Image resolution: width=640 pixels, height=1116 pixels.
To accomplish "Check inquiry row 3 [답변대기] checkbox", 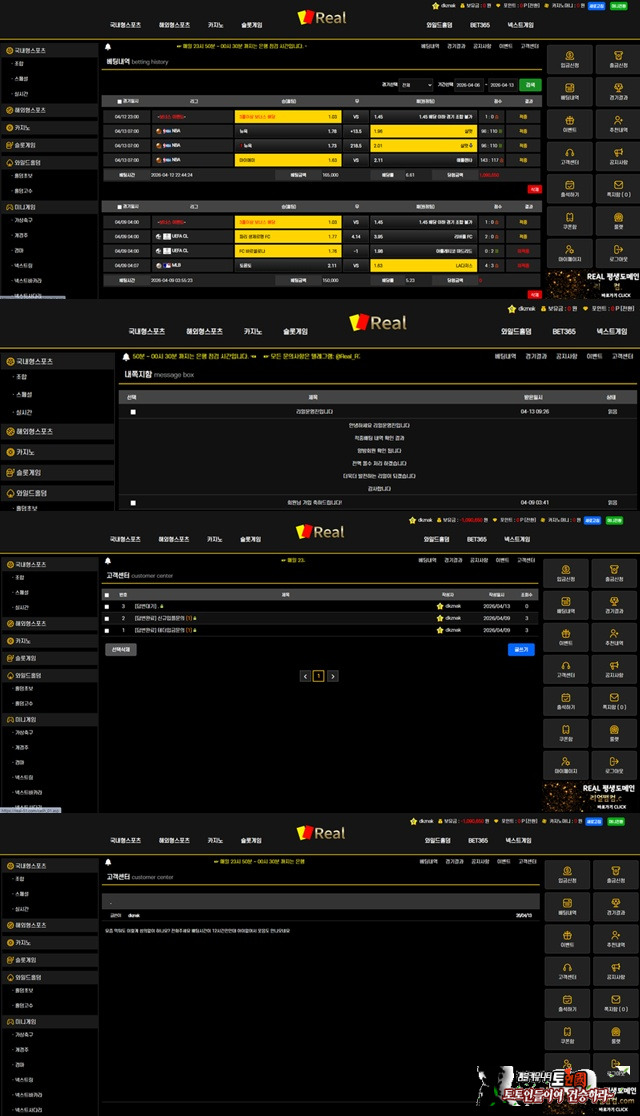I will 107,607.
